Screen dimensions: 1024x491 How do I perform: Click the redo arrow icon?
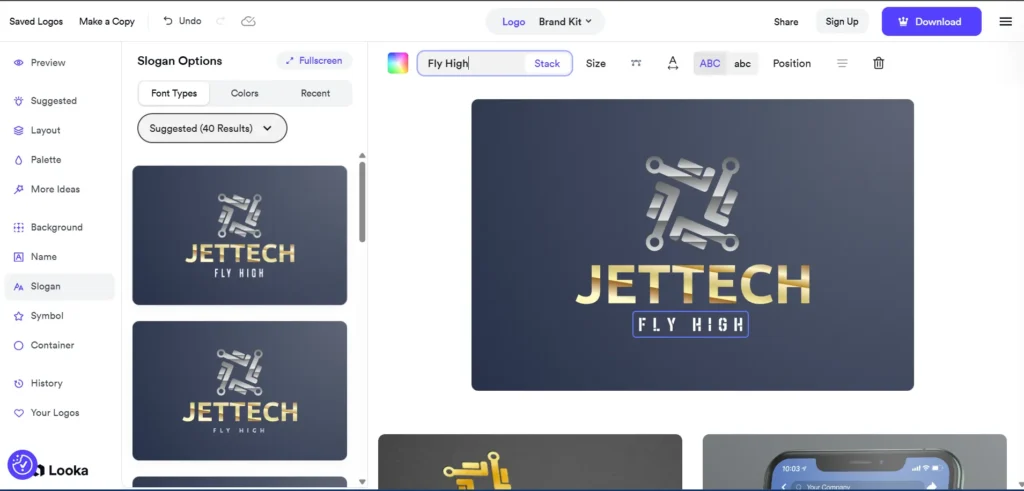[220, 21]
